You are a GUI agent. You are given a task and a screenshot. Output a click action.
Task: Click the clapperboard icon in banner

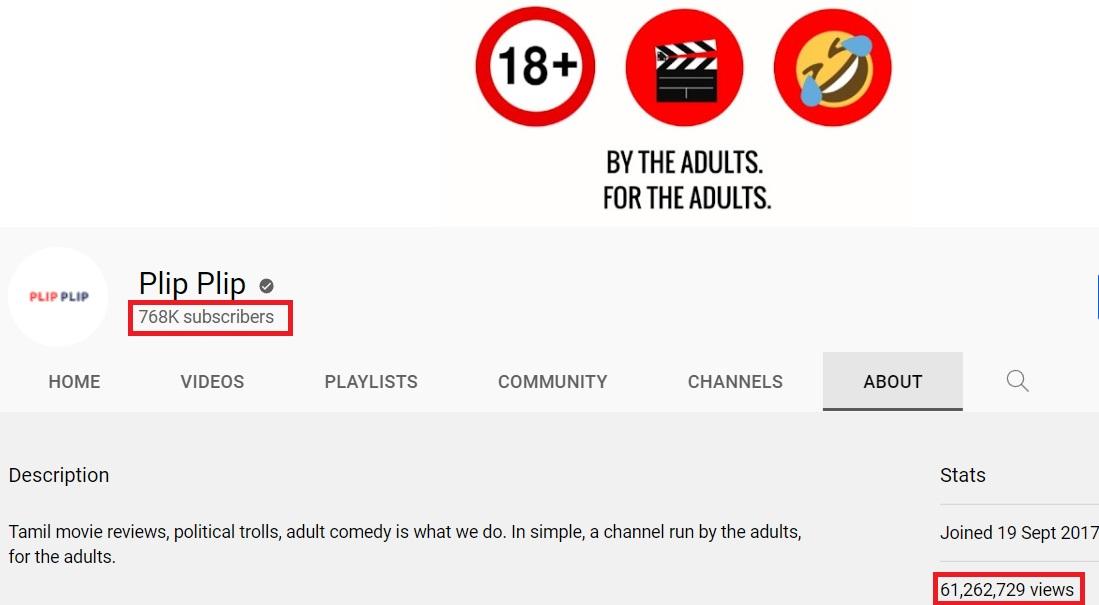(684, 67)
